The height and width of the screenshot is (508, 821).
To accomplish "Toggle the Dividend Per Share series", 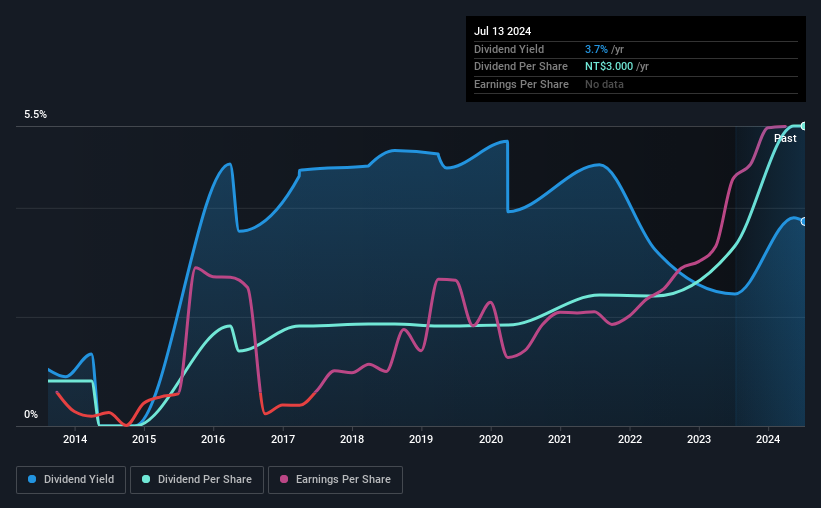I will point(197,480).
